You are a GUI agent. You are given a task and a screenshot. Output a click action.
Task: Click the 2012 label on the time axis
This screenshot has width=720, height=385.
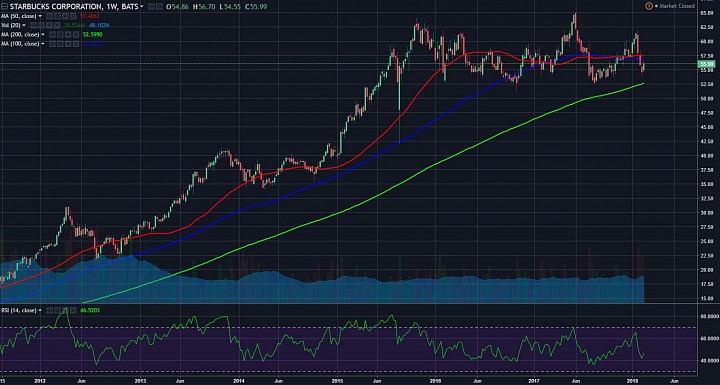40,381
